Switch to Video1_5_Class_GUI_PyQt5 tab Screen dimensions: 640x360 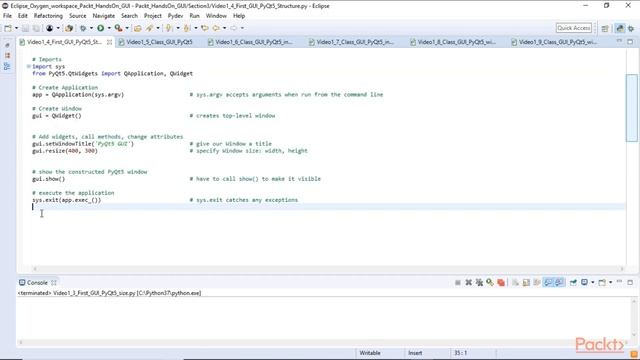pyautogui.click(x=159, y=42)
